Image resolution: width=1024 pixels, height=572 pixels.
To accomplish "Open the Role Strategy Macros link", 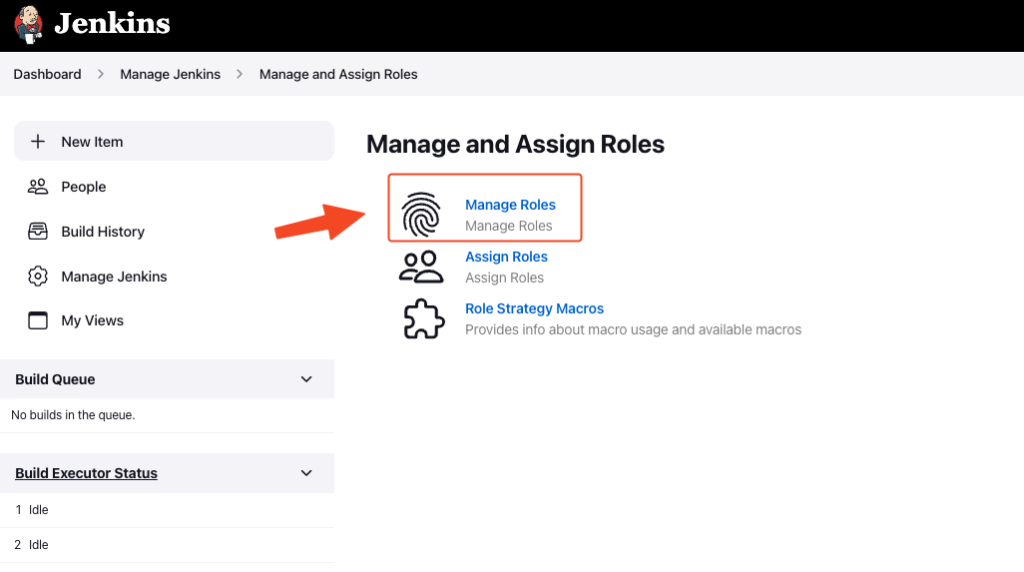I will (534, 309).
